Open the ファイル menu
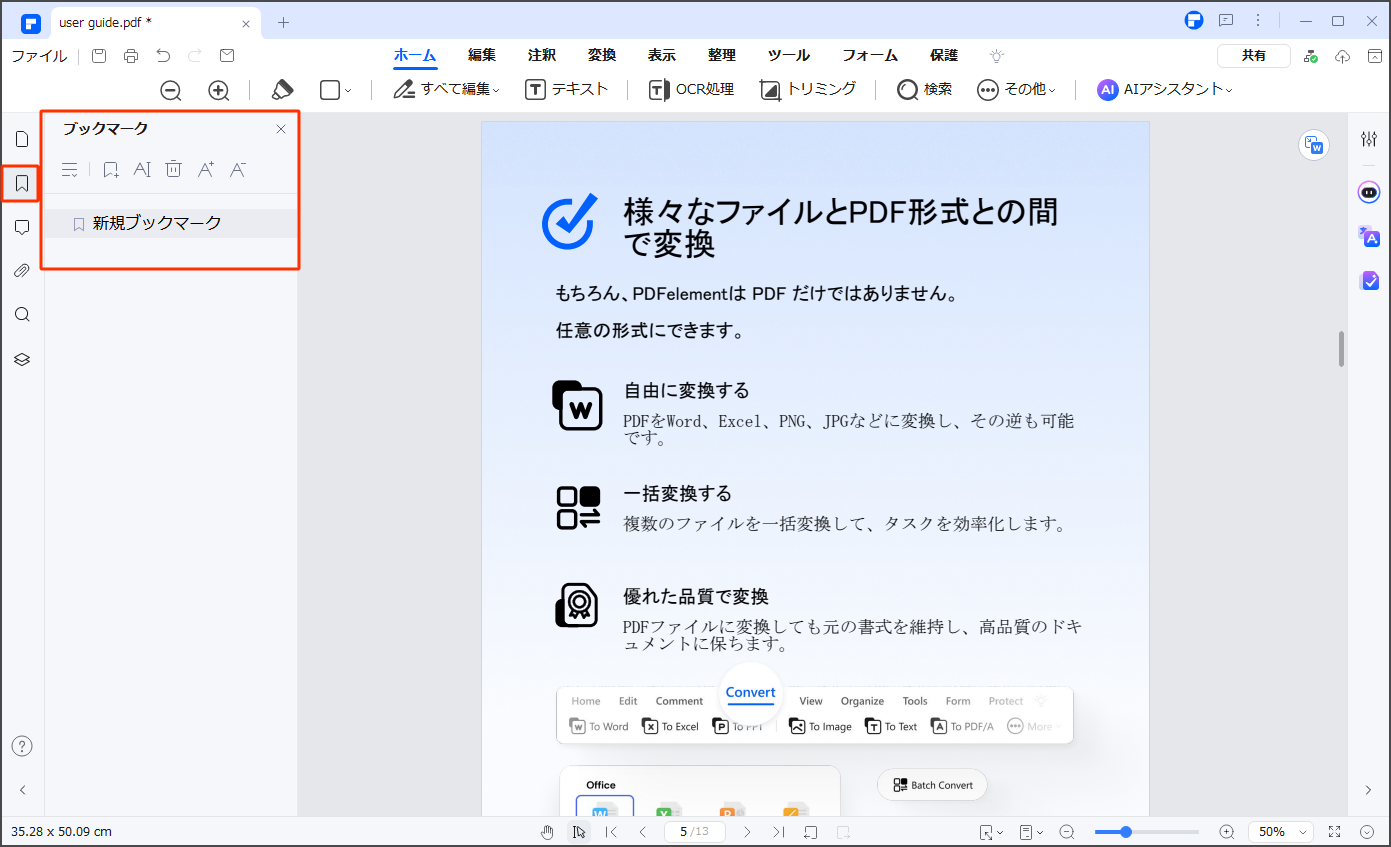 (x=39, y=56)
